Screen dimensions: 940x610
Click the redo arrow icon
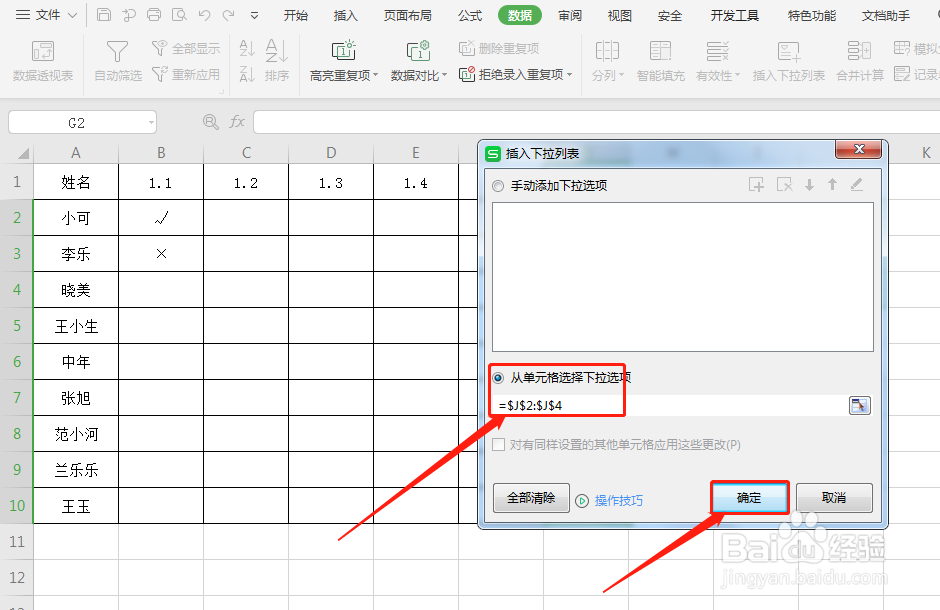click(x=228, y=15)
